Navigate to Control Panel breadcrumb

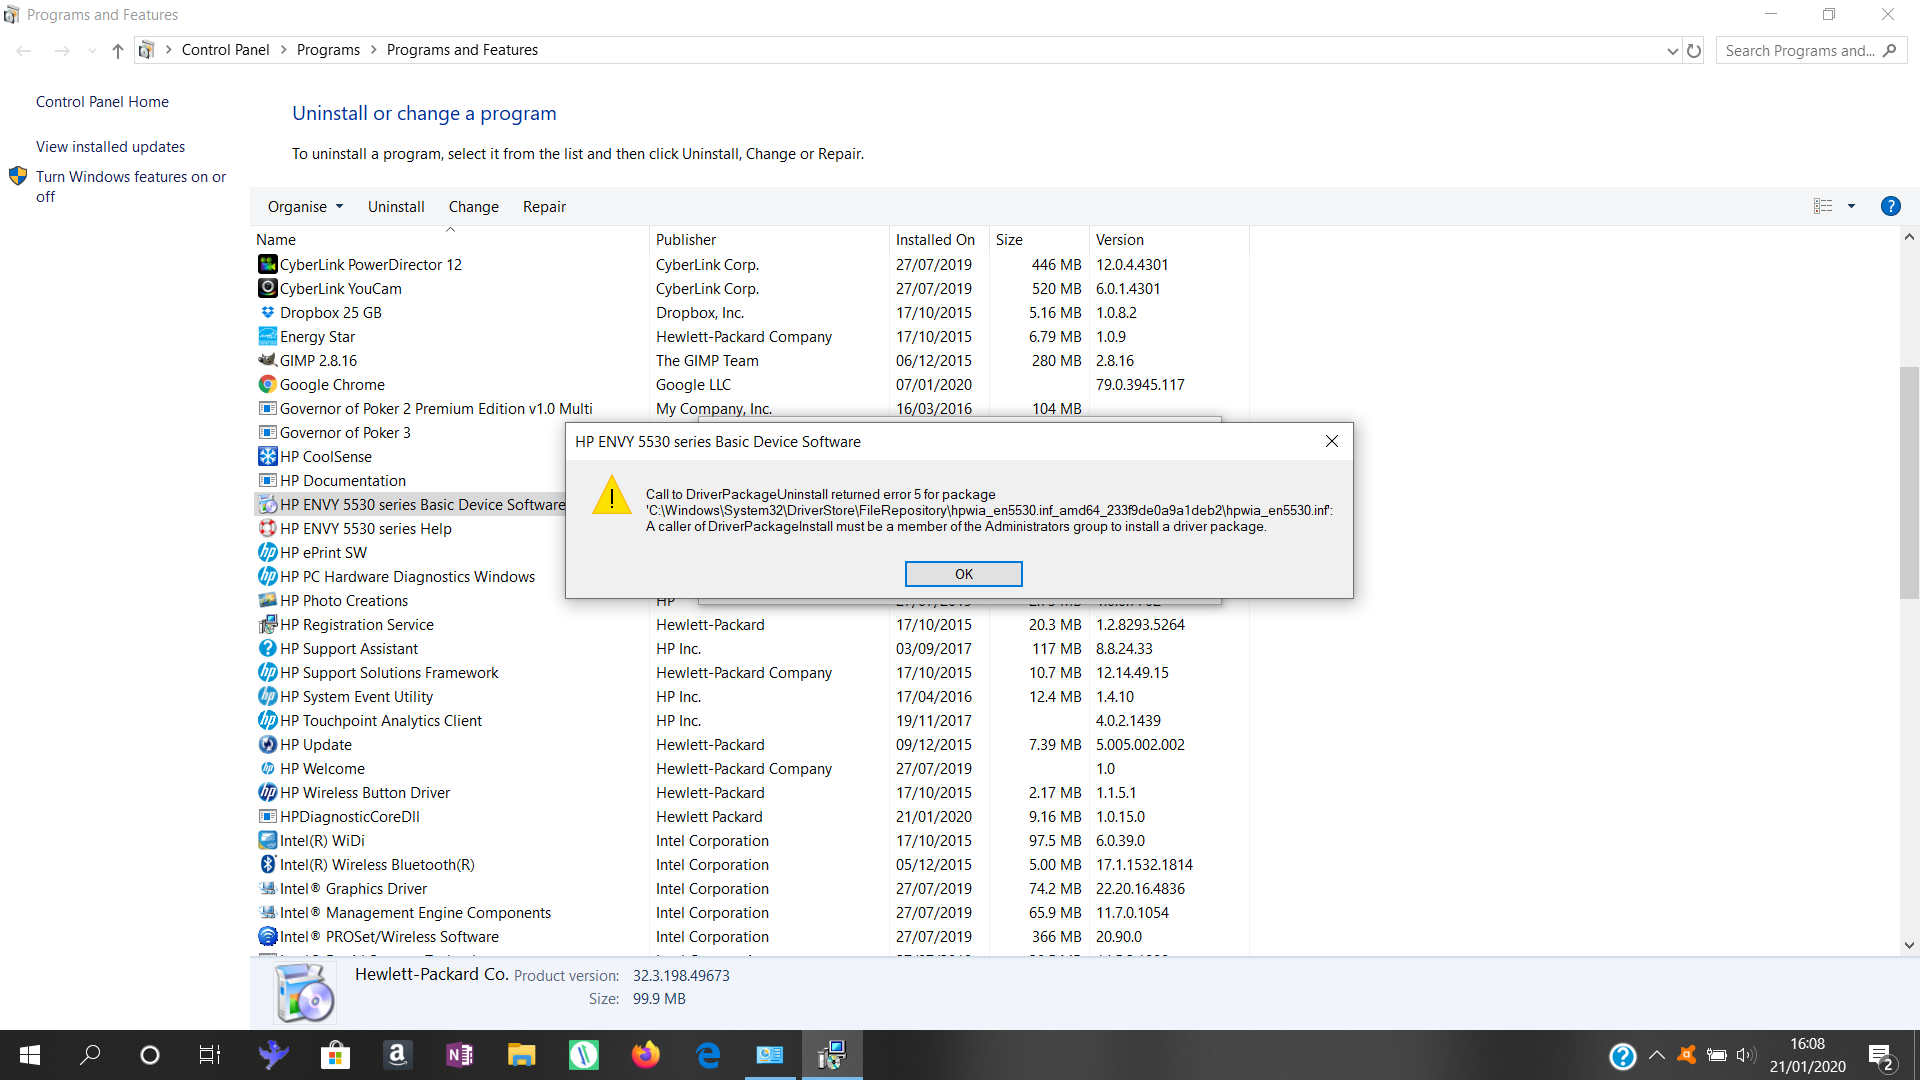(225, 50)
